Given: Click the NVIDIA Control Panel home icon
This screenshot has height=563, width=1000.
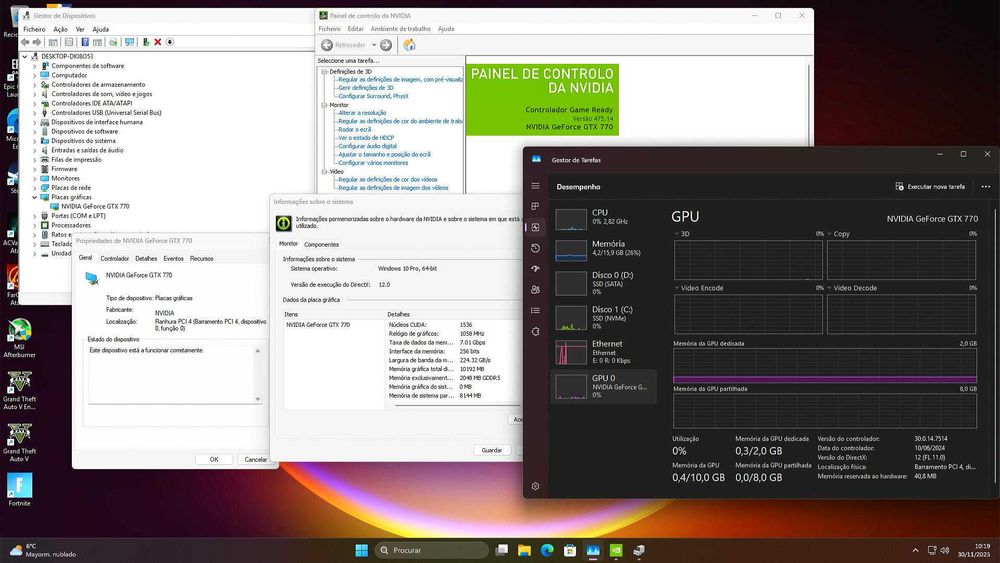Looking at the screenshot, I should (409, 45).
